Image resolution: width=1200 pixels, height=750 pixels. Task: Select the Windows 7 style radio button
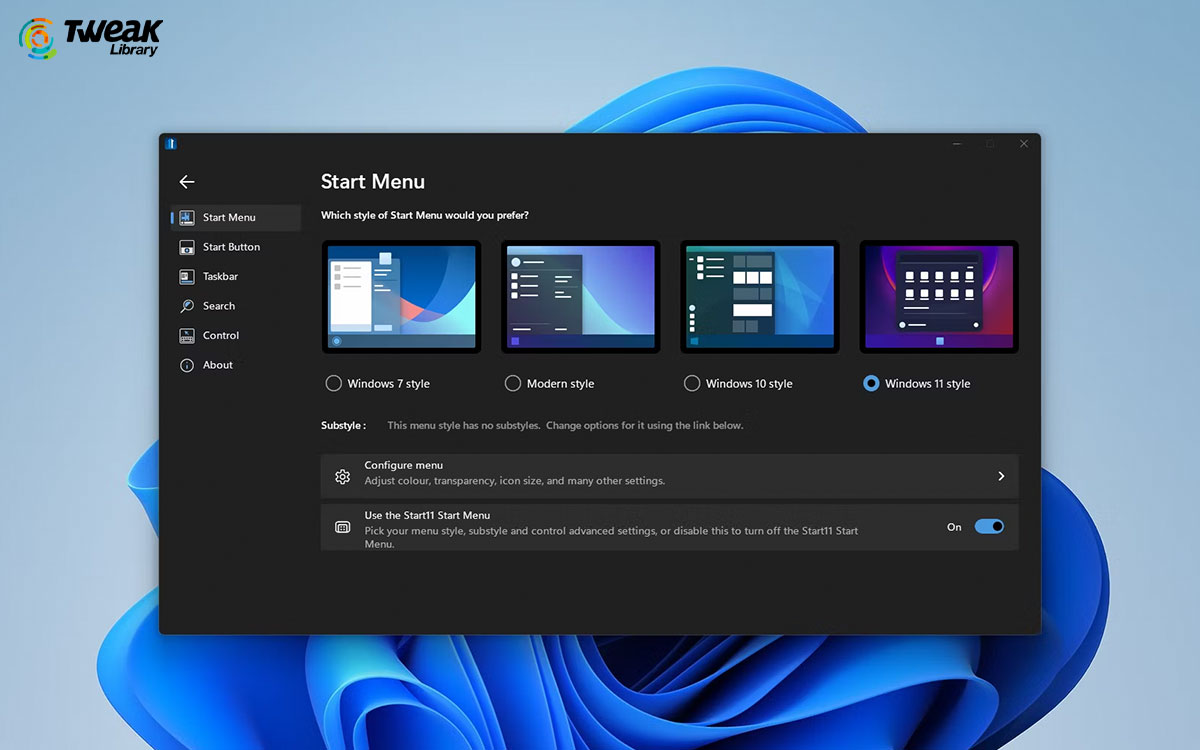click(x=333, y=383)
